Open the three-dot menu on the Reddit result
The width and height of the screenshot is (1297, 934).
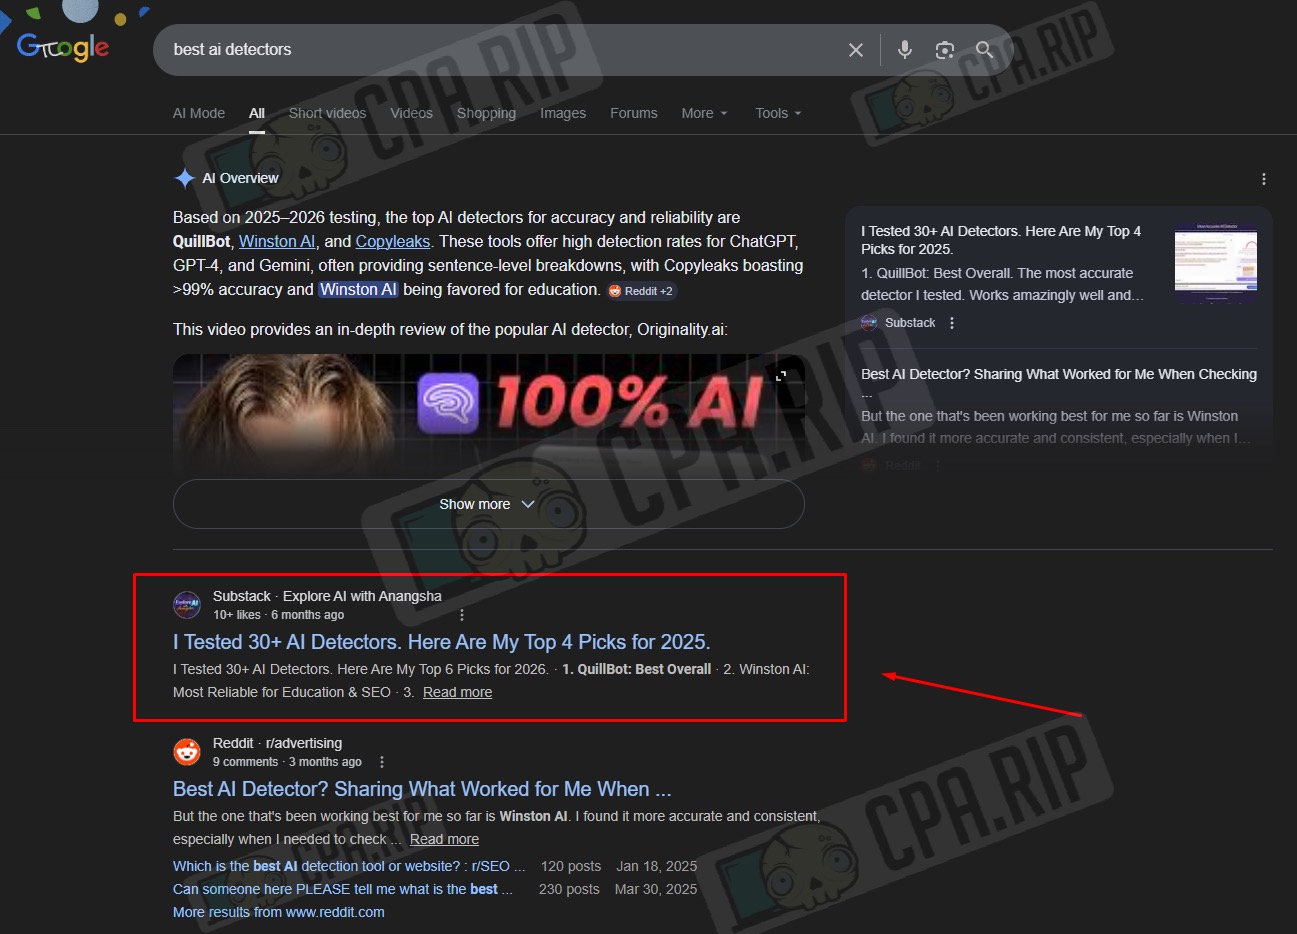coord(381,761)
